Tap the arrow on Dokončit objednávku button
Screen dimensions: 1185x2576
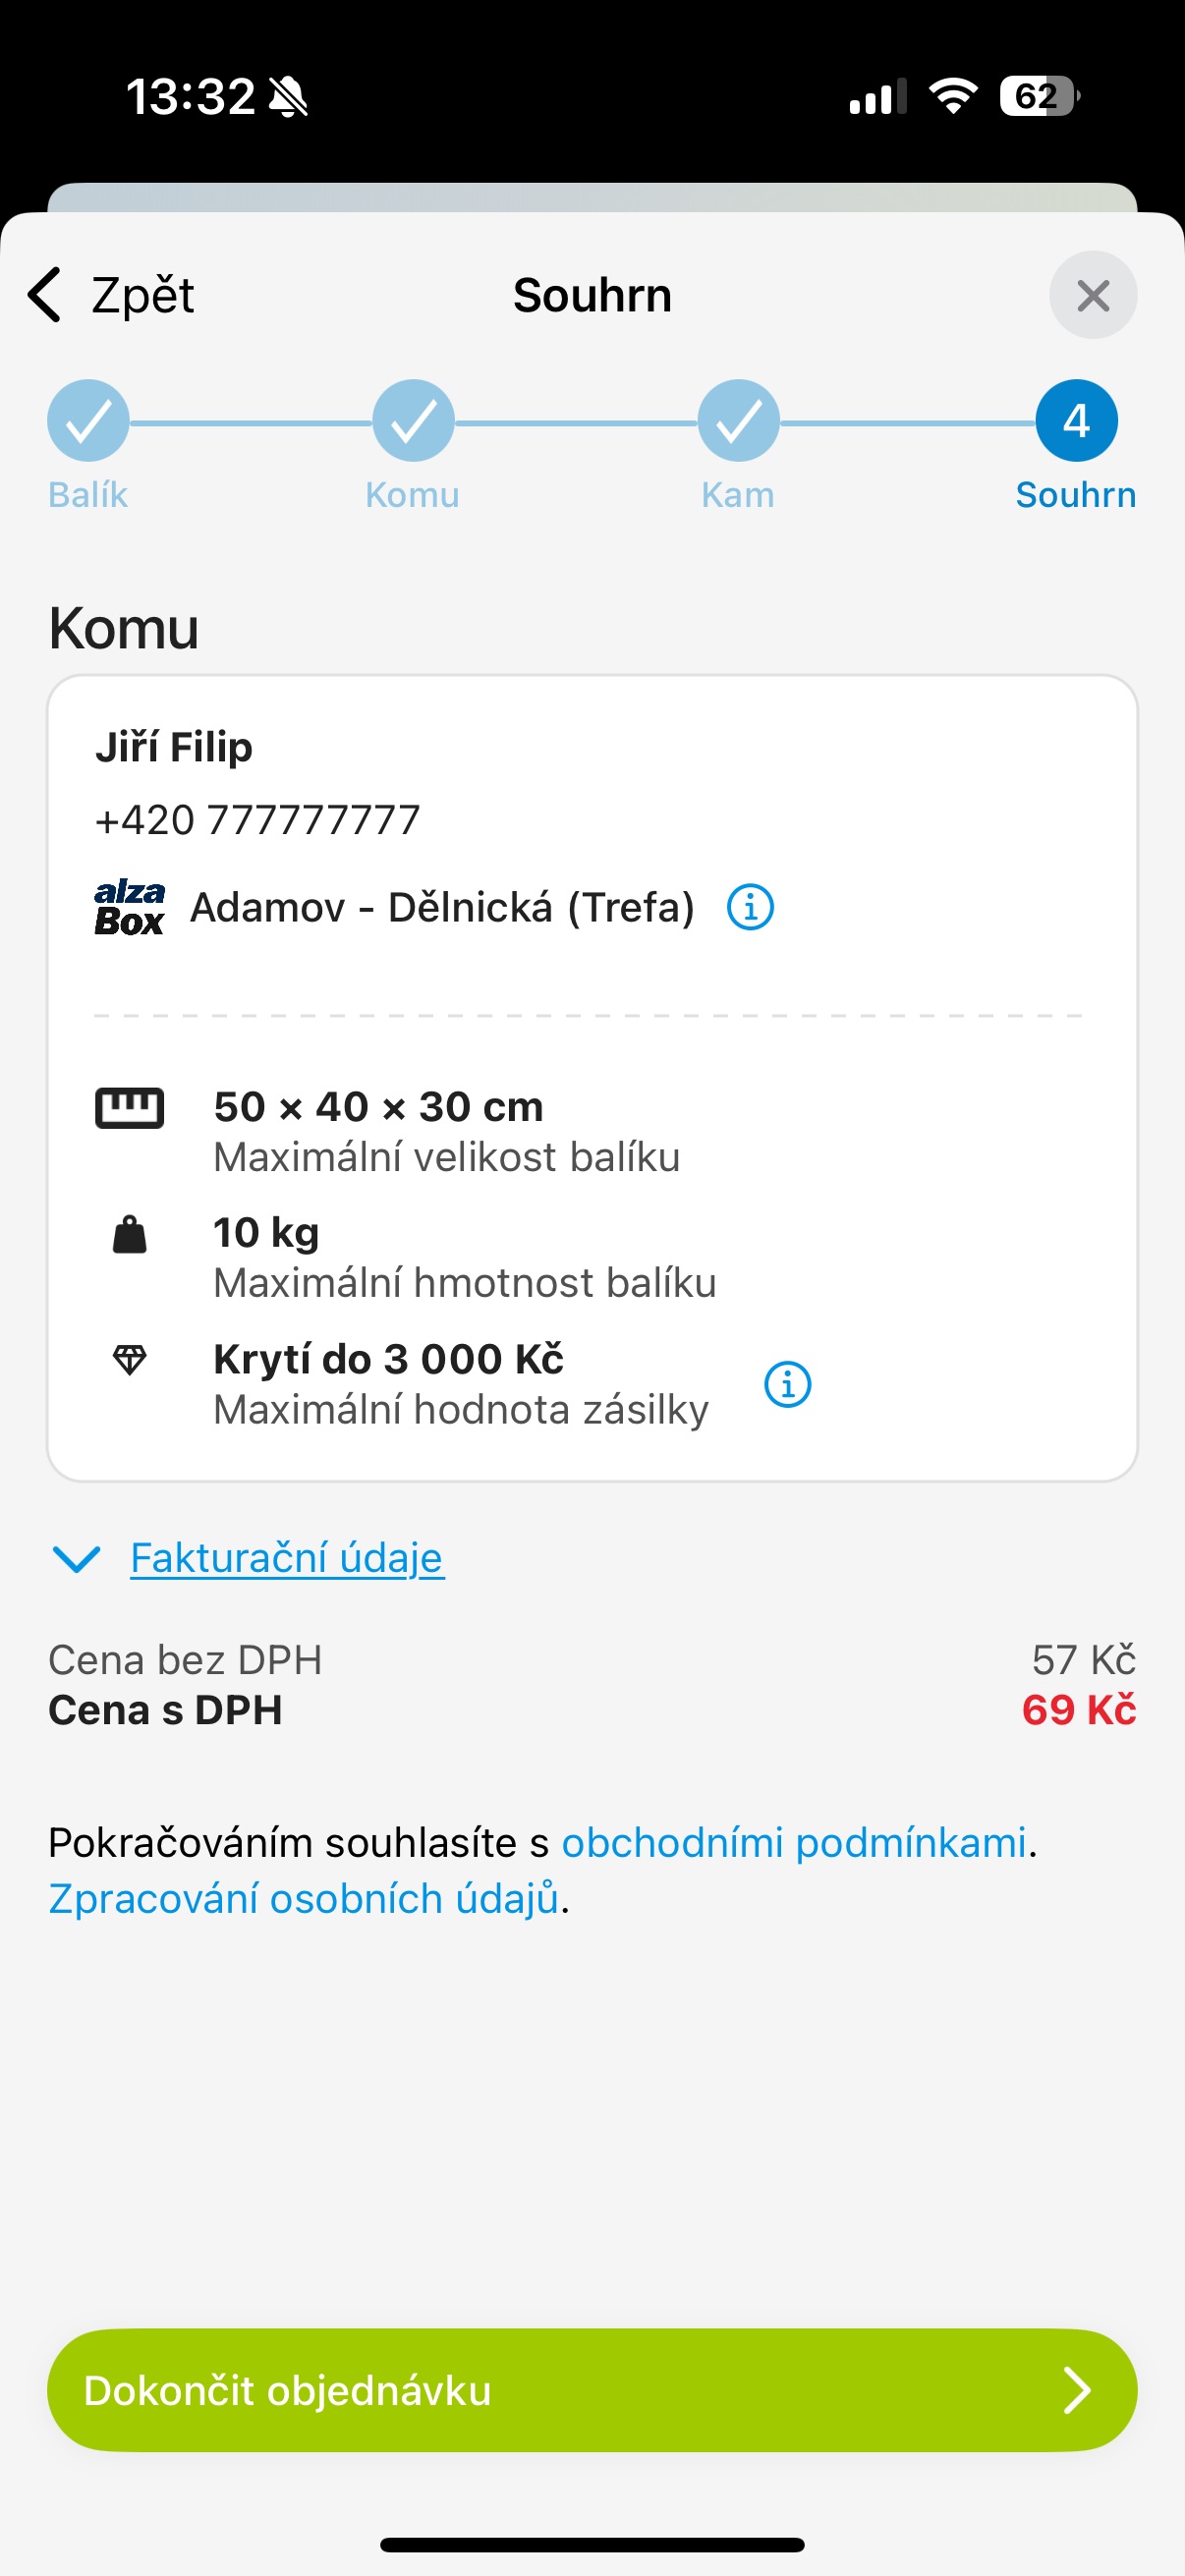[1076, 2390]
